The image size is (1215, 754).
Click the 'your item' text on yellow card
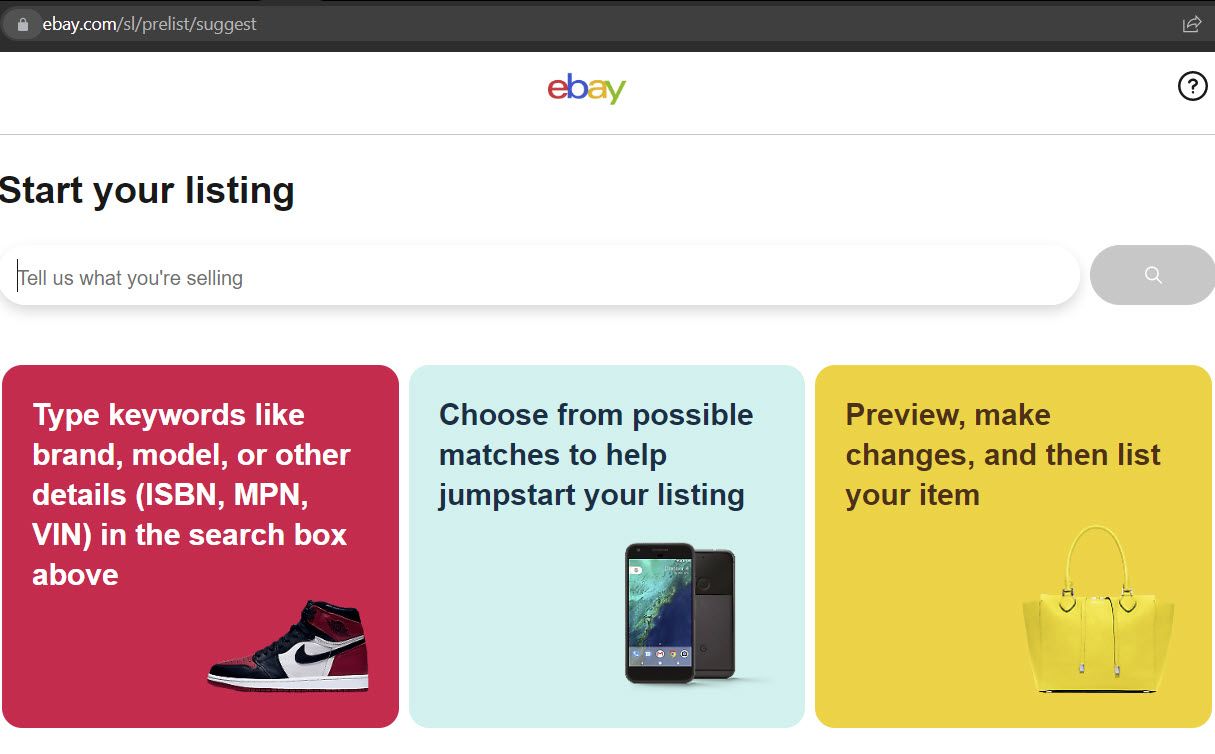[912, 494]
